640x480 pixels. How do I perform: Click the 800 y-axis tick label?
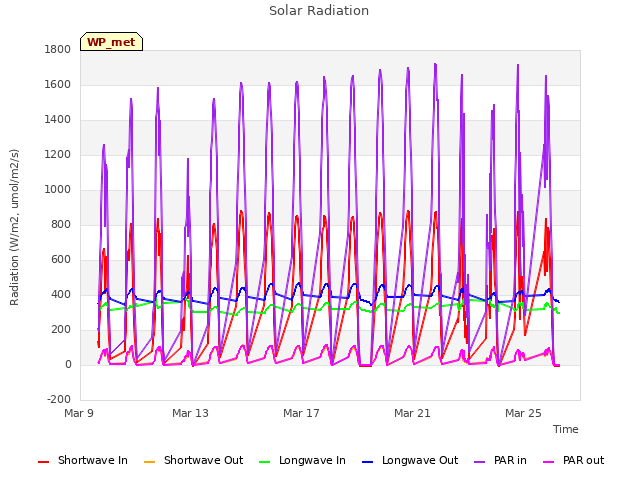61,224
